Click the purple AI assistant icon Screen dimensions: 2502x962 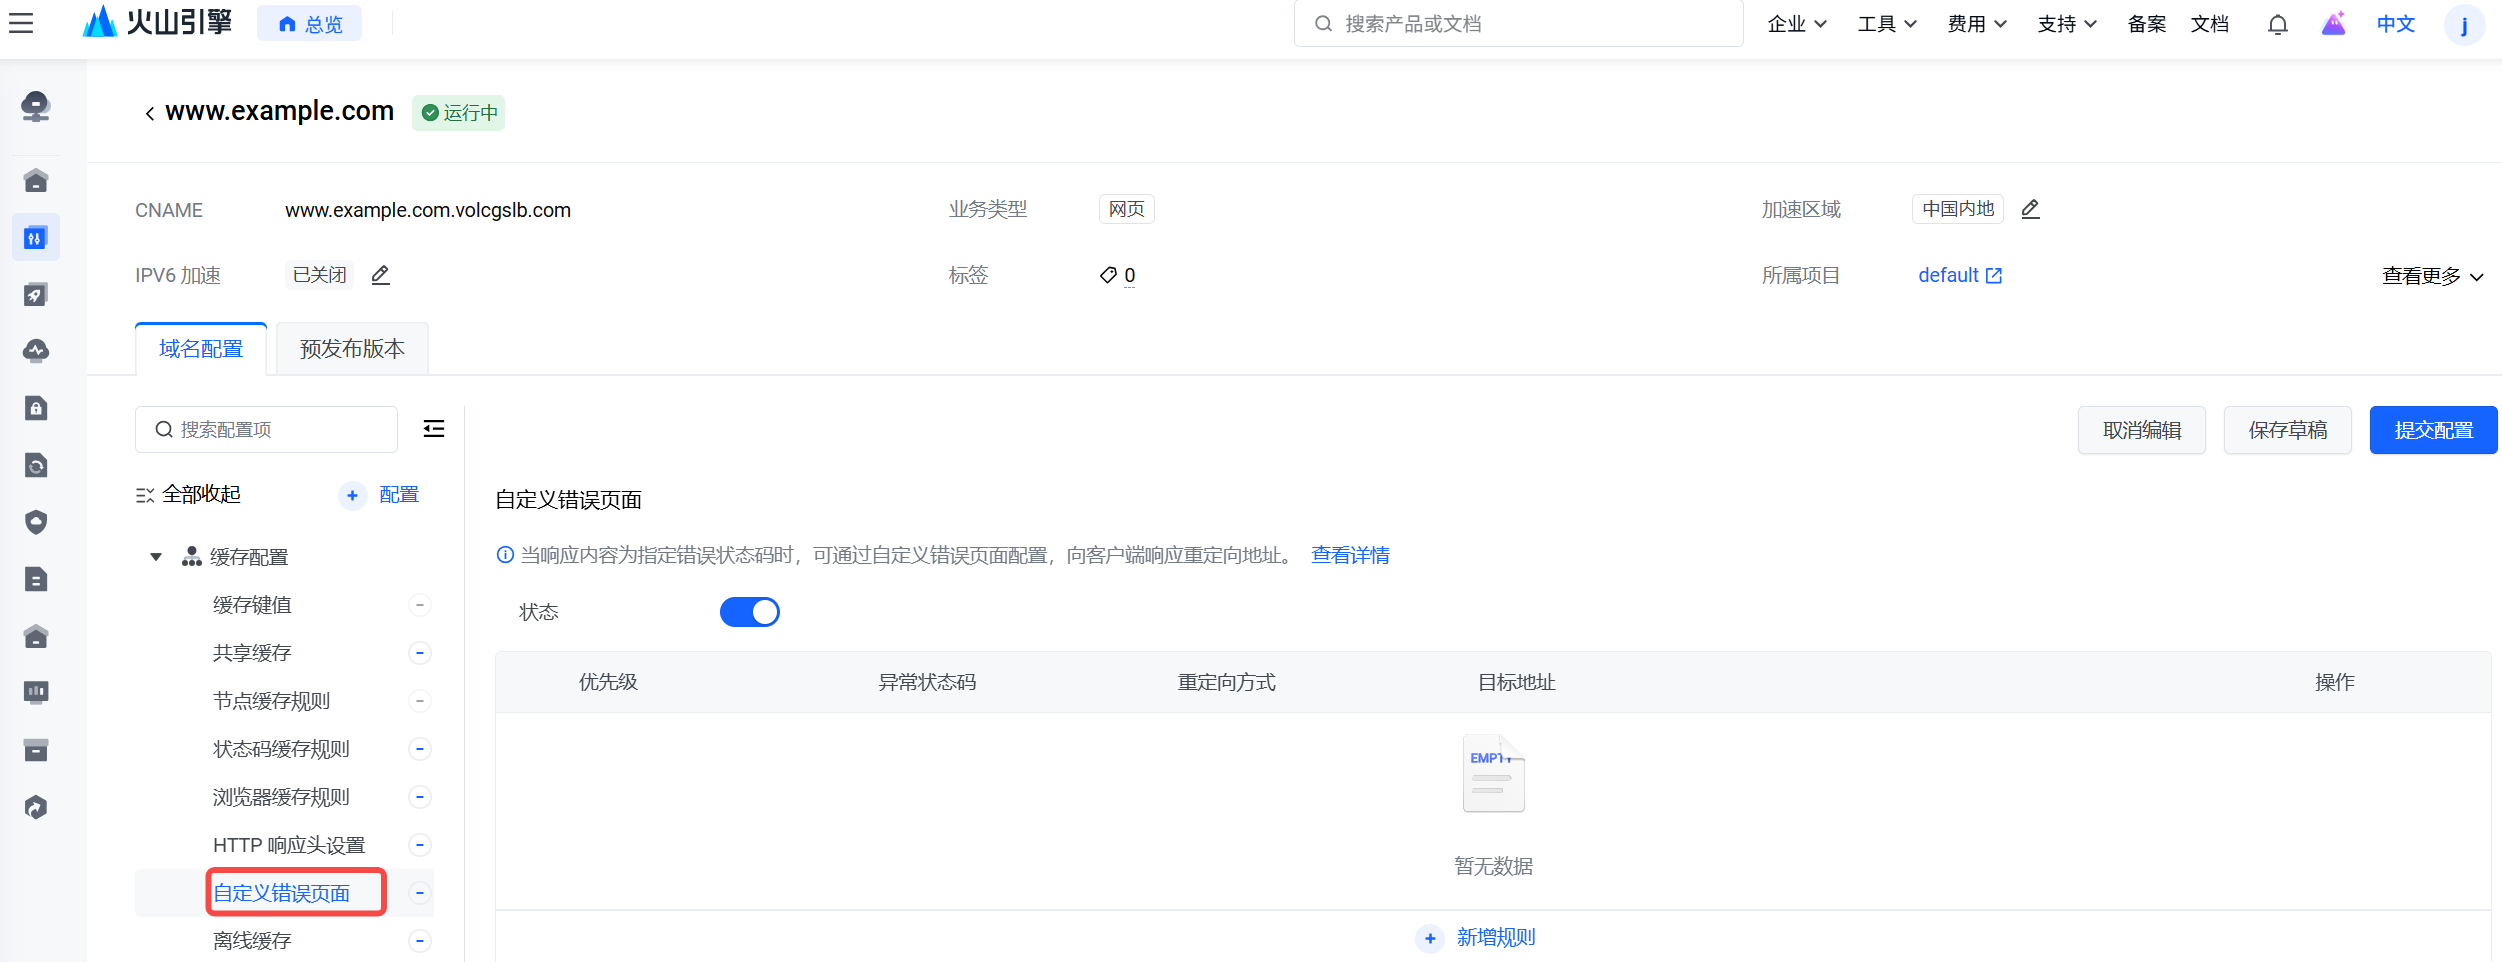click(2333, 24)
